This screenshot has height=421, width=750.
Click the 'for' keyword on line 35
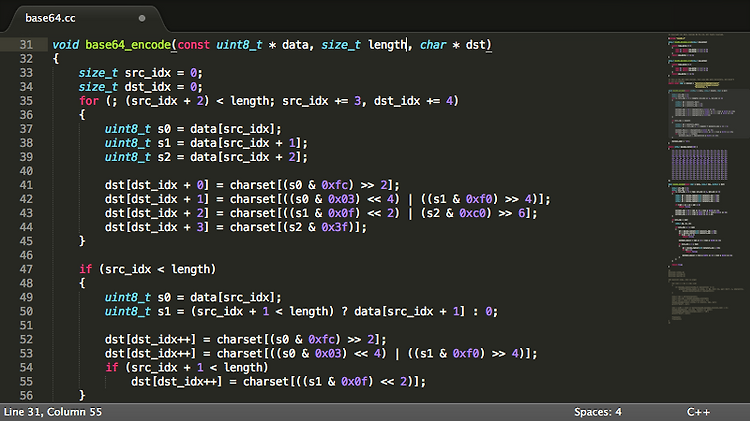click(89, 101)
